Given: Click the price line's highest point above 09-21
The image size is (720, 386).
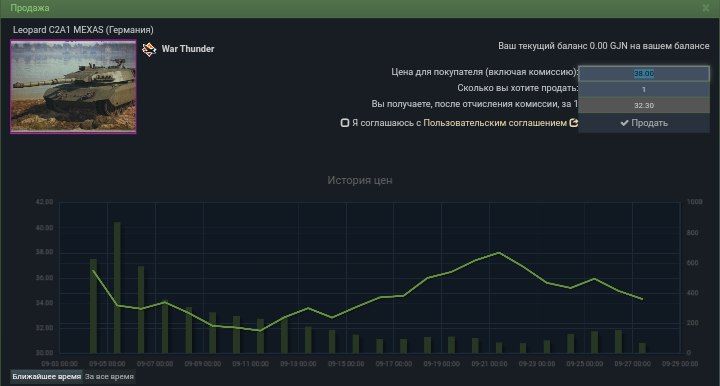Looking at the screenshot, I should 499,252.
